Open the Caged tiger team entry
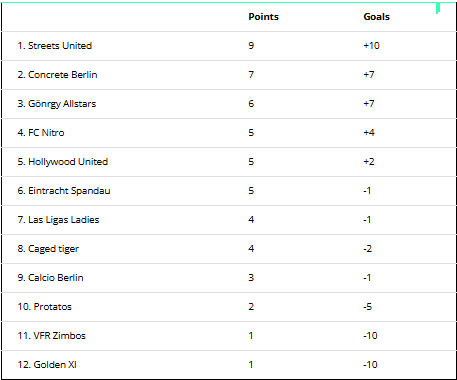 (48, 249)
